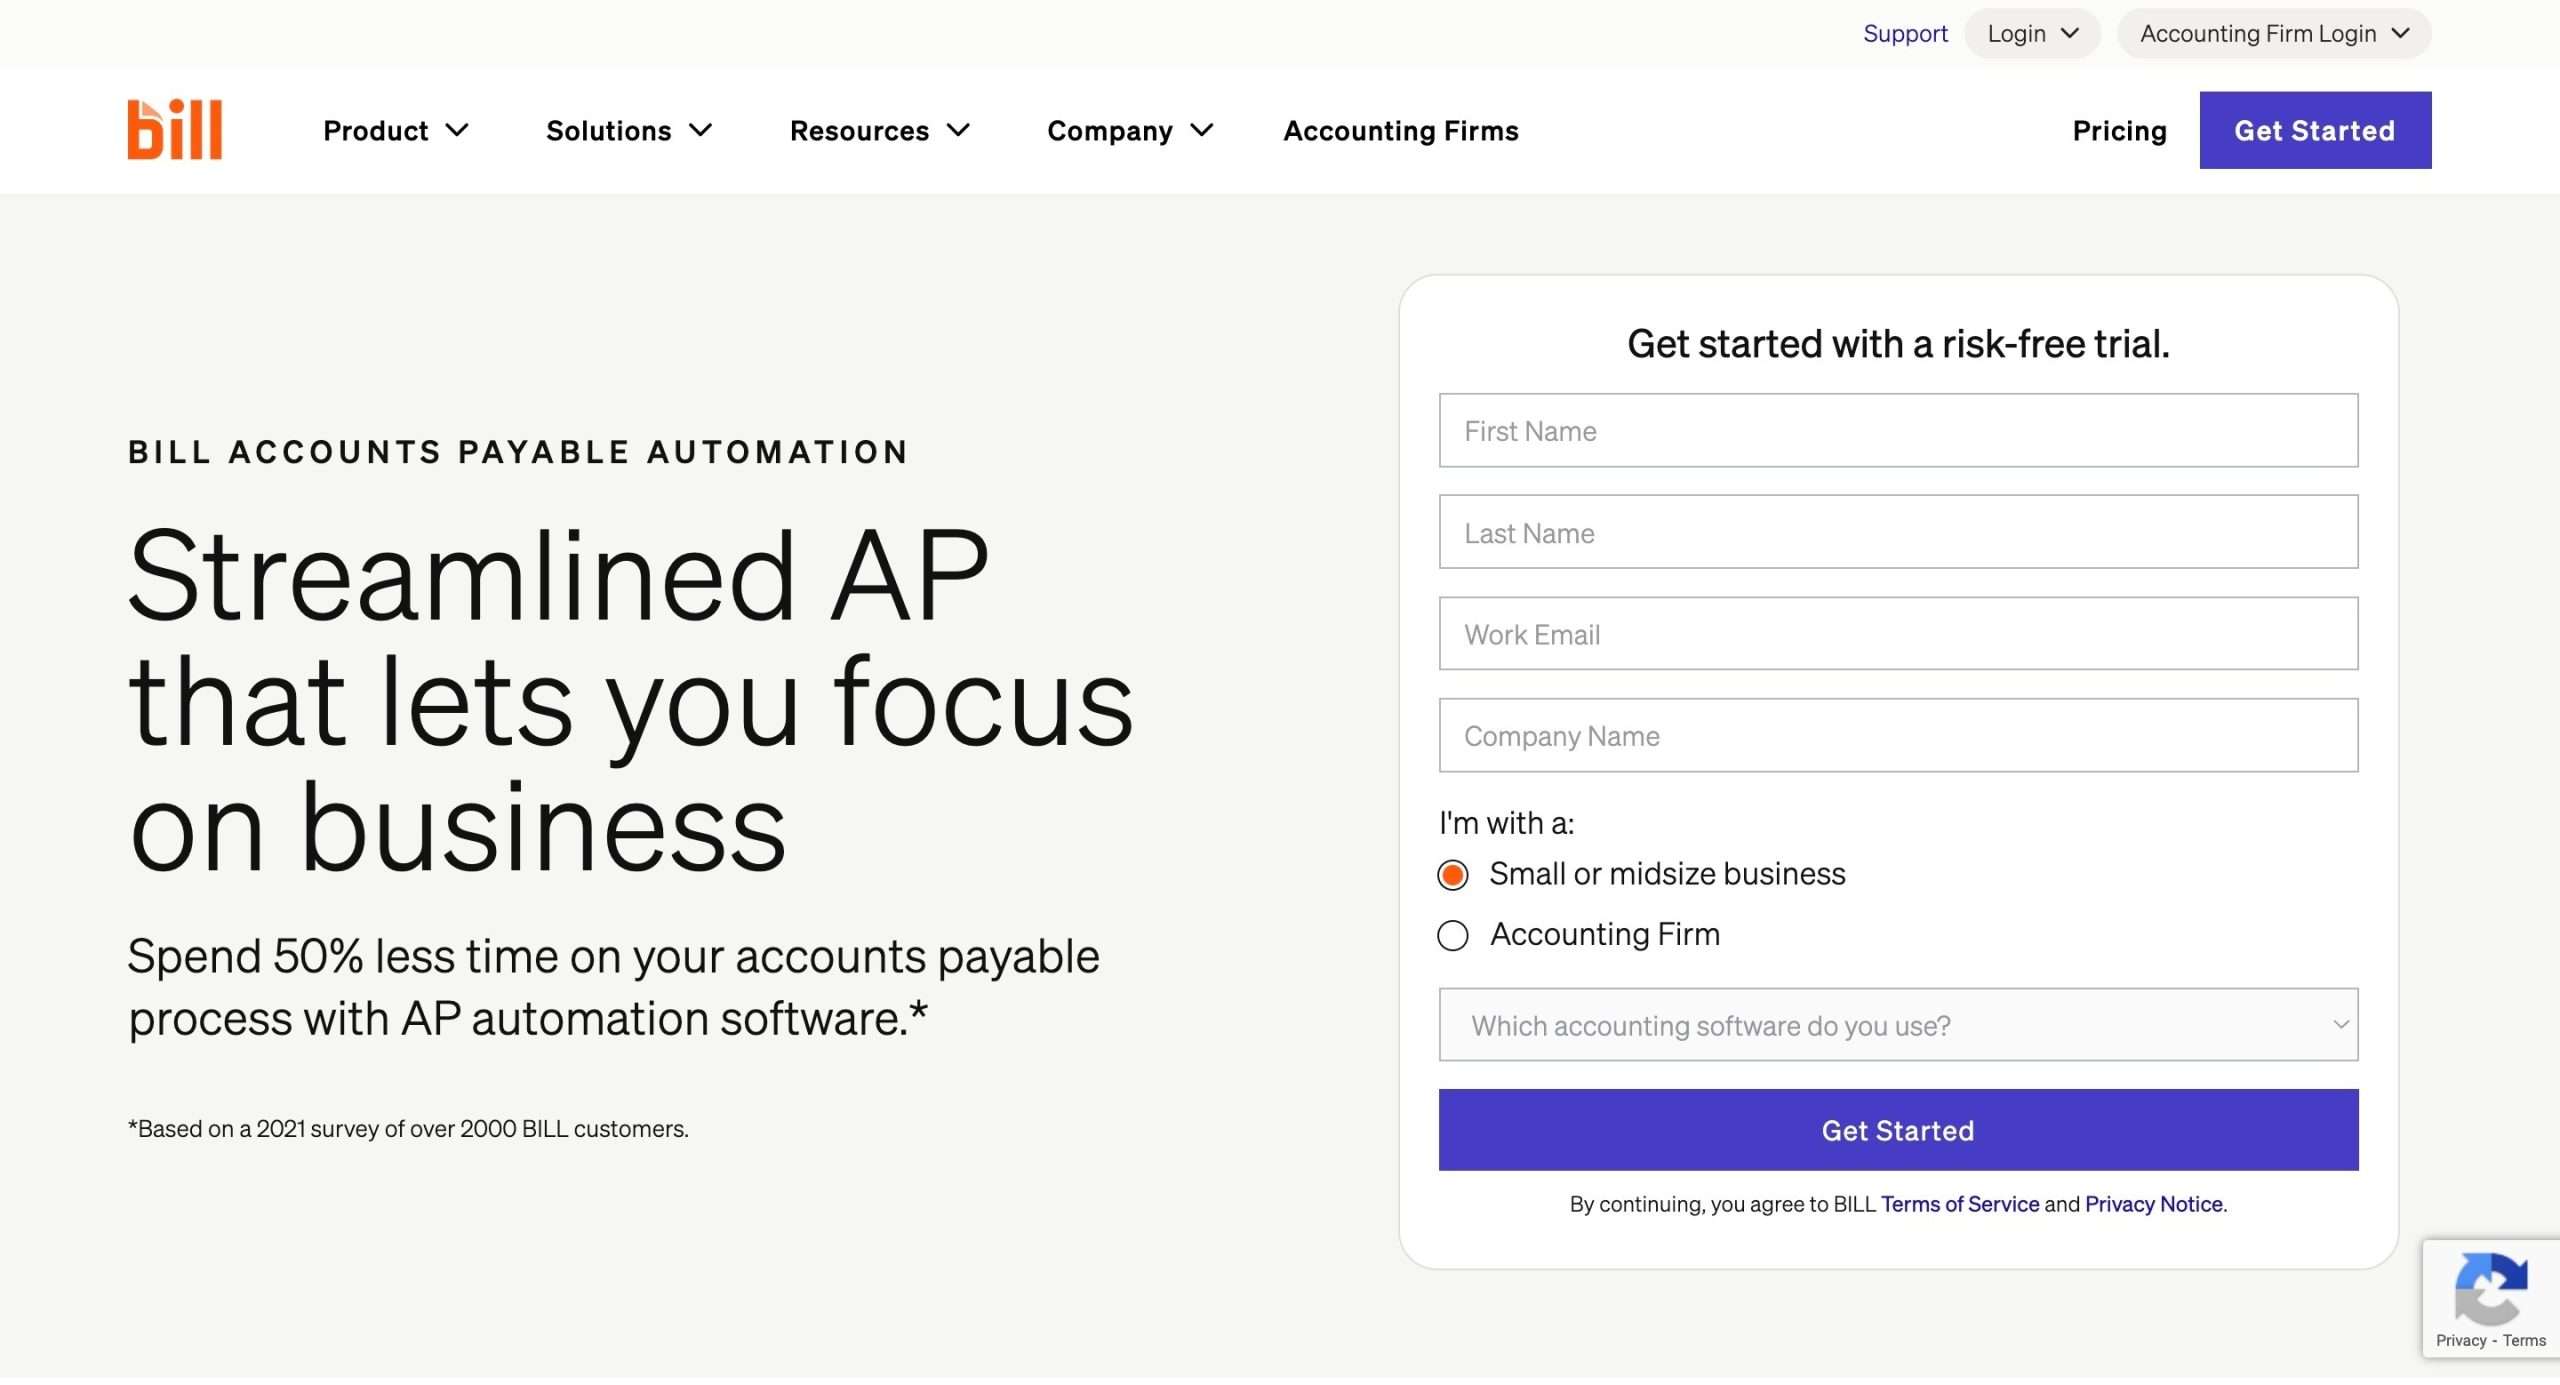Open the Privacy Notice link

2154,1204
